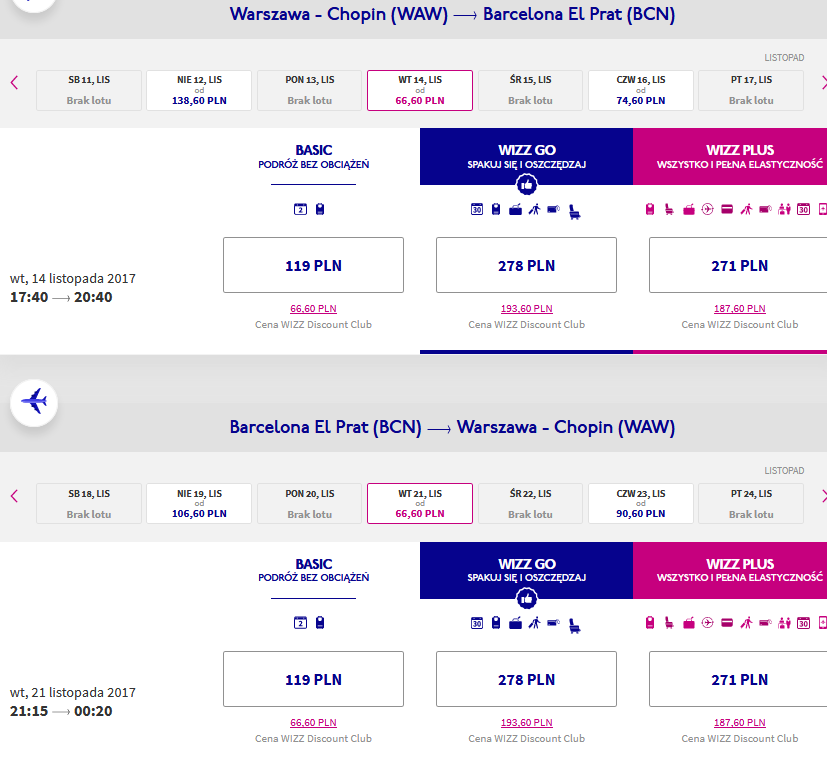Screen dimensions: 827x757
Task: Open outbound 66,60 PLN Discount Club price link
Action: [313, 309]
